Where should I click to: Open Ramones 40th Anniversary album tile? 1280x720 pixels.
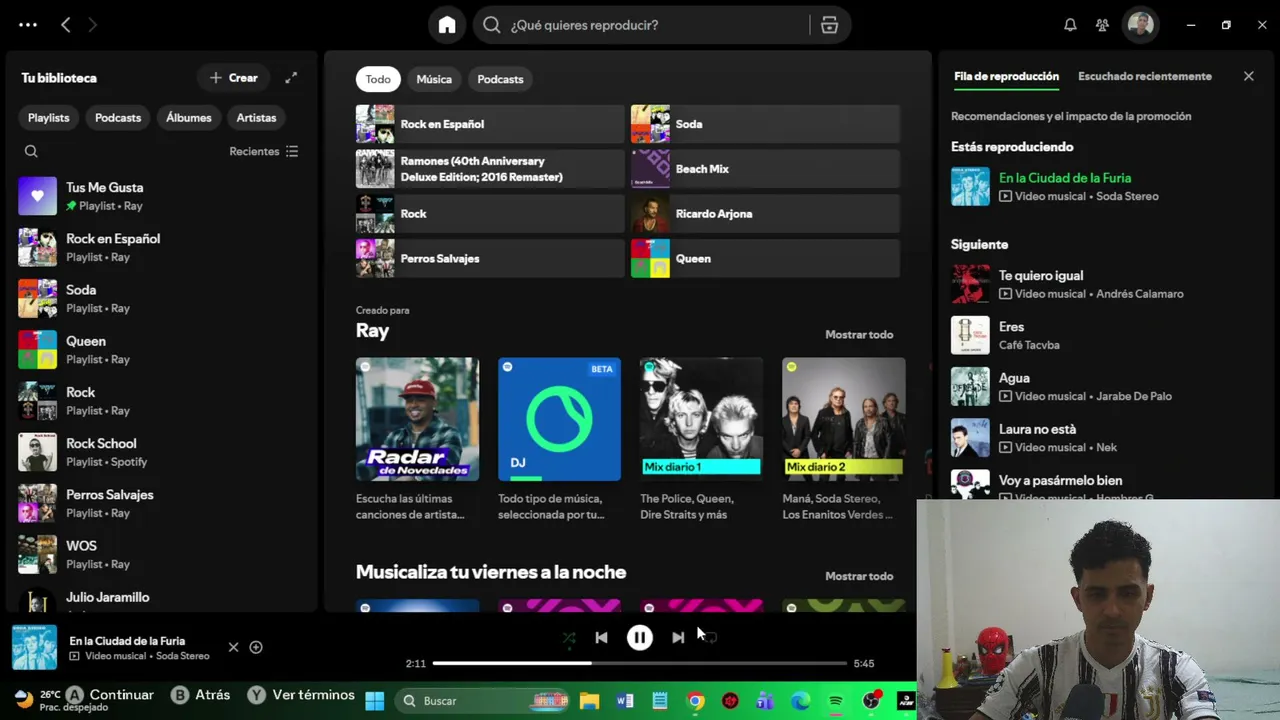click(490, 169)
